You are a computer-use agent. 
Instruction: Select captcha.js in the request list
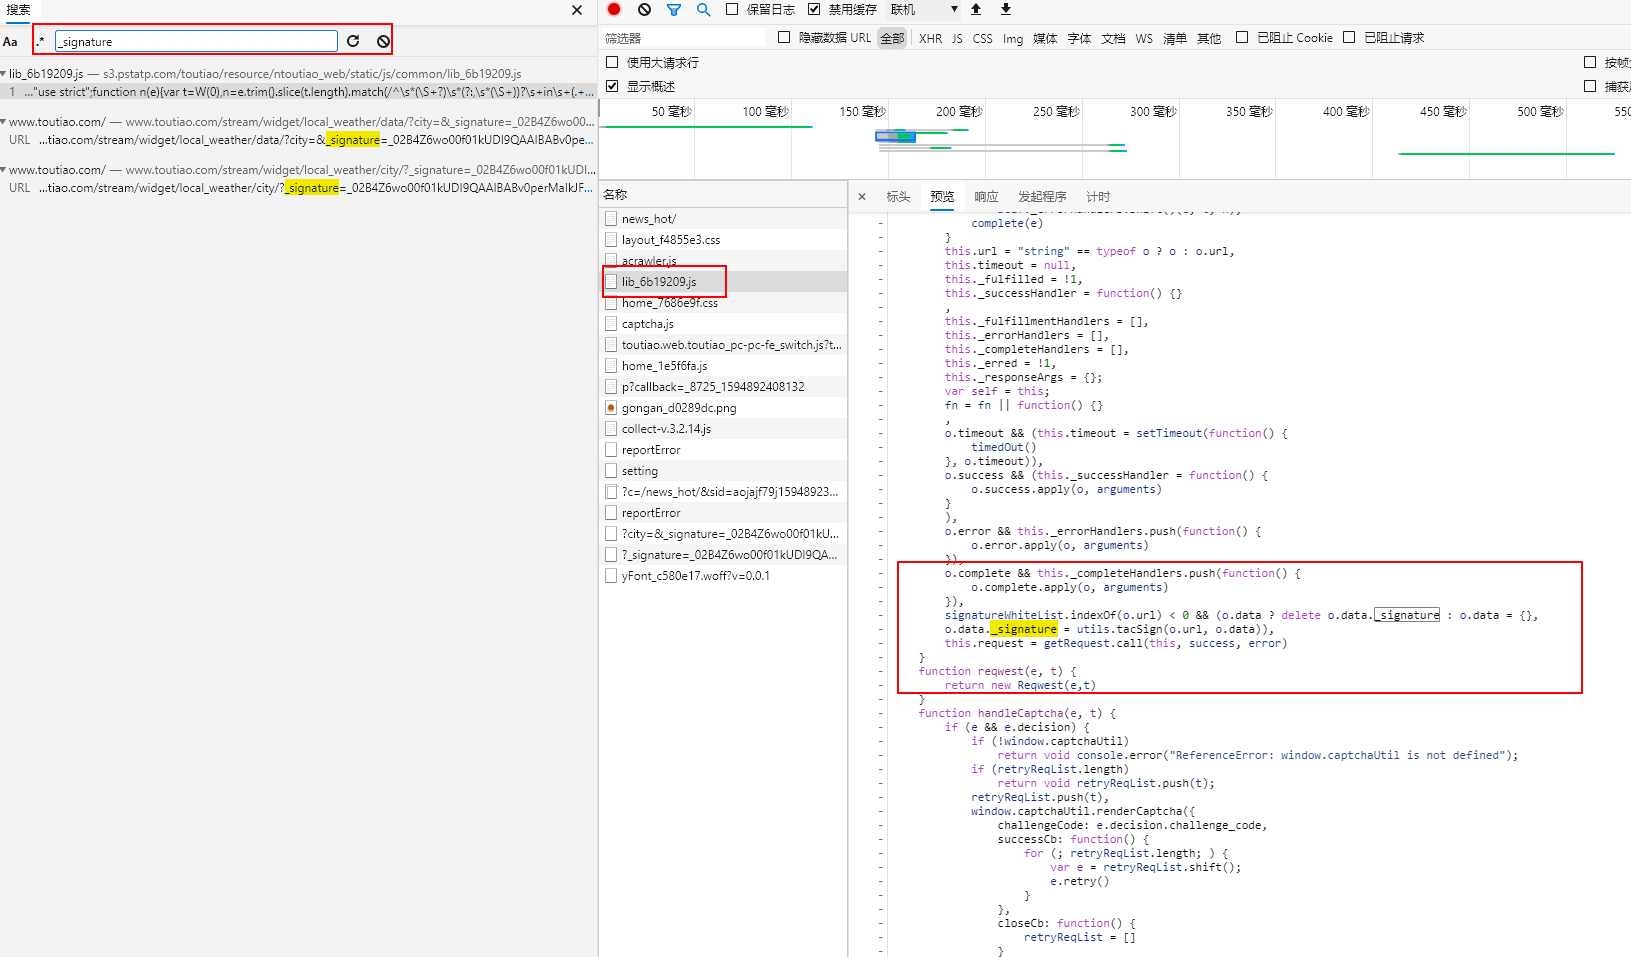[x=647, y=324]
